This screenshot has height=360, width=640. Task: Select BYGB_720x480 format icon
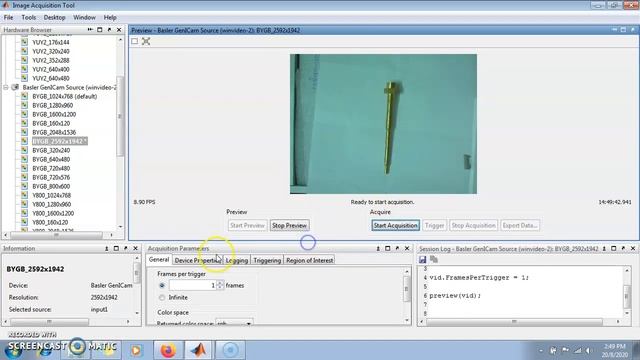24,168
